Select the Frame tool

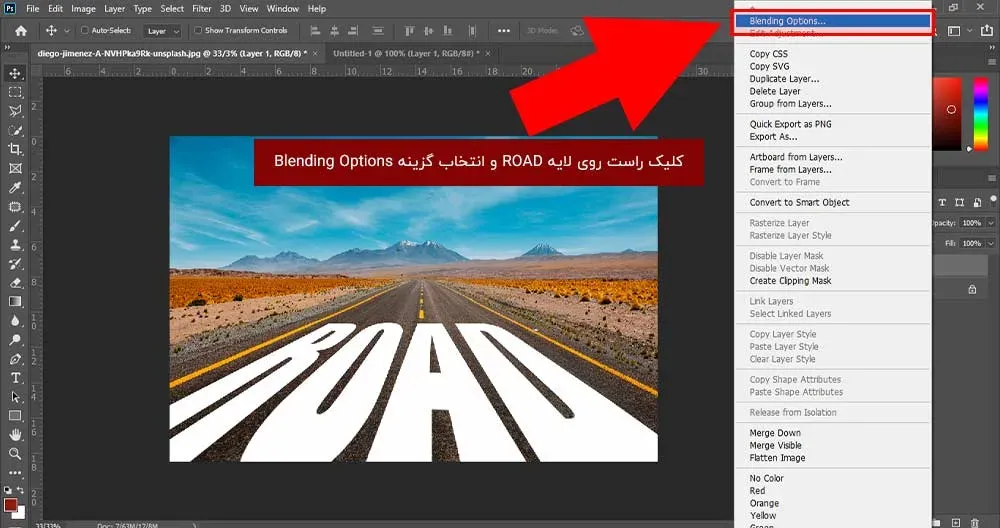pos(15,168)
